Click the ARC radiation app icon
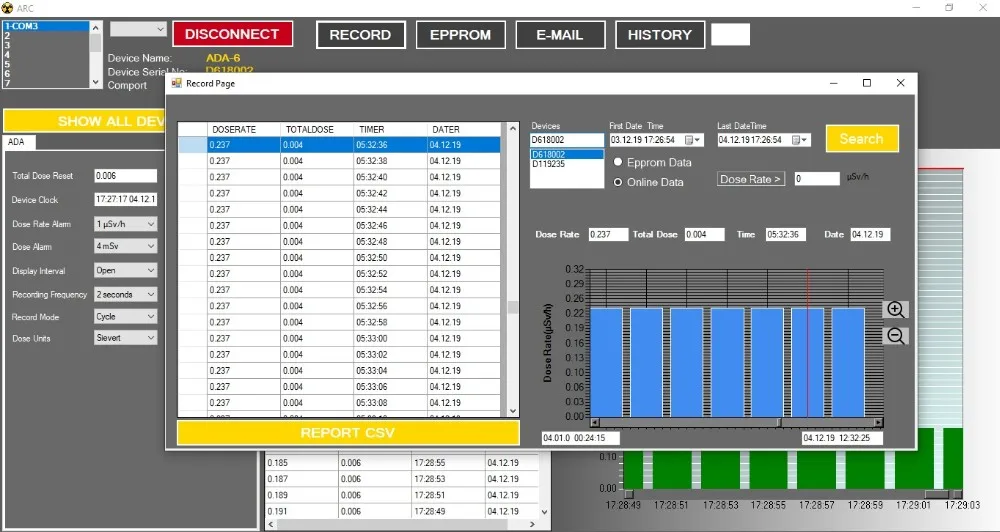Image resolution: width=1000 pixels, height=532 pixels. 8,8
